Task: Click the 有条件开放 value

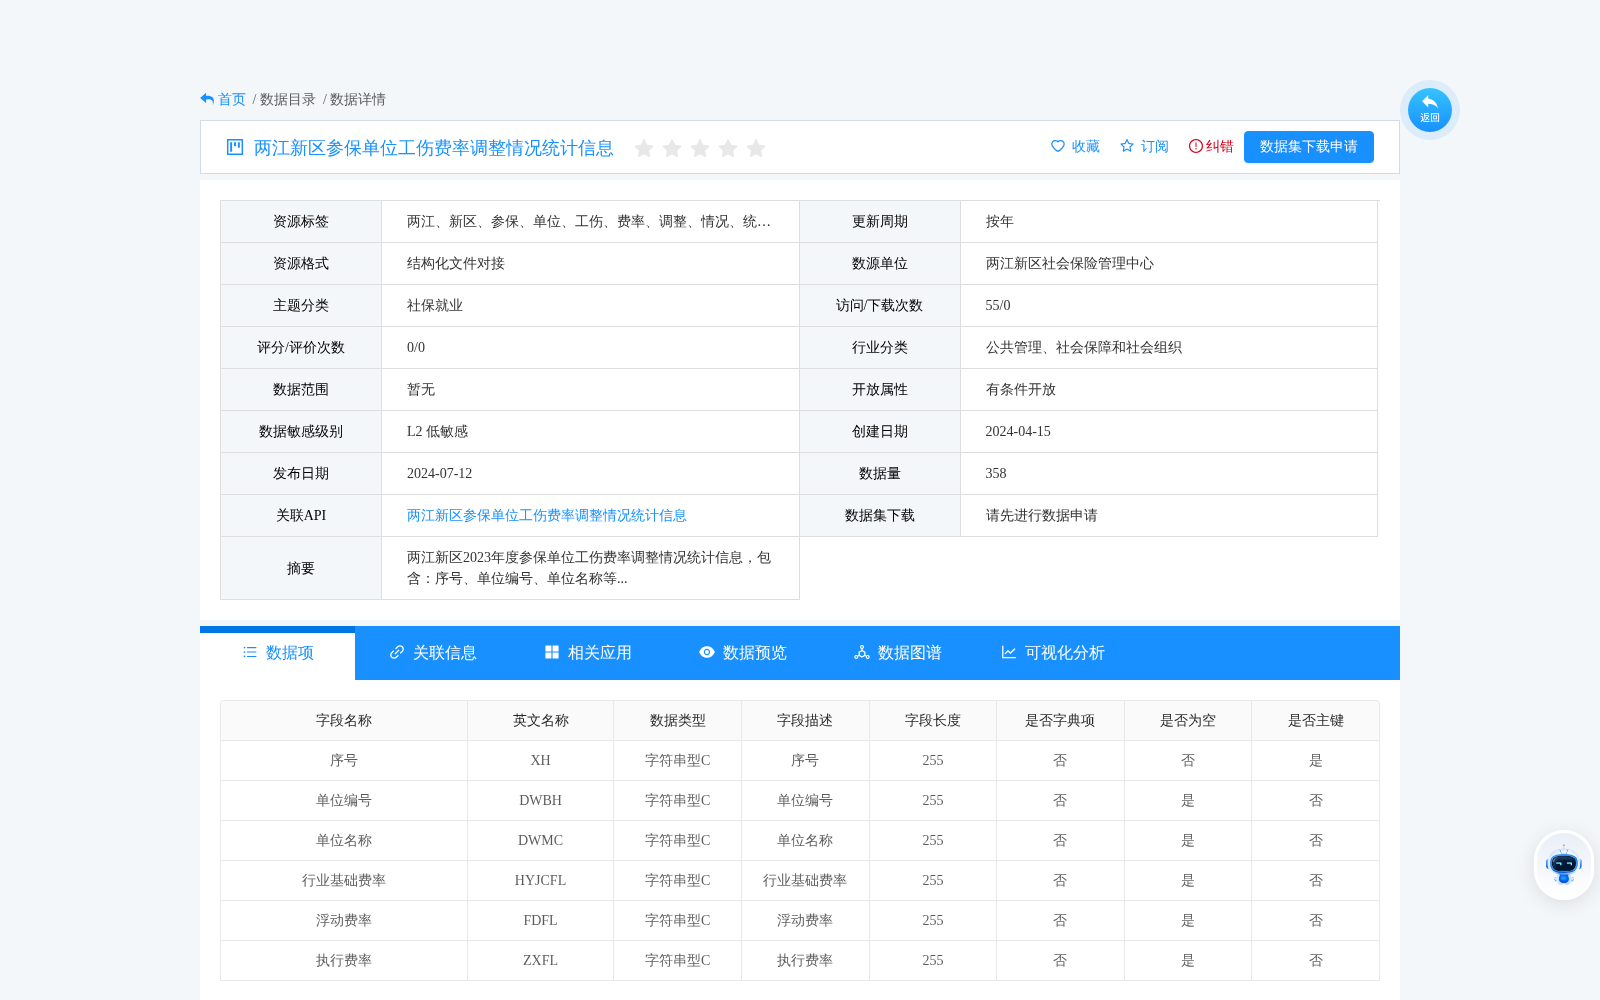Action: click(1021, 389)
